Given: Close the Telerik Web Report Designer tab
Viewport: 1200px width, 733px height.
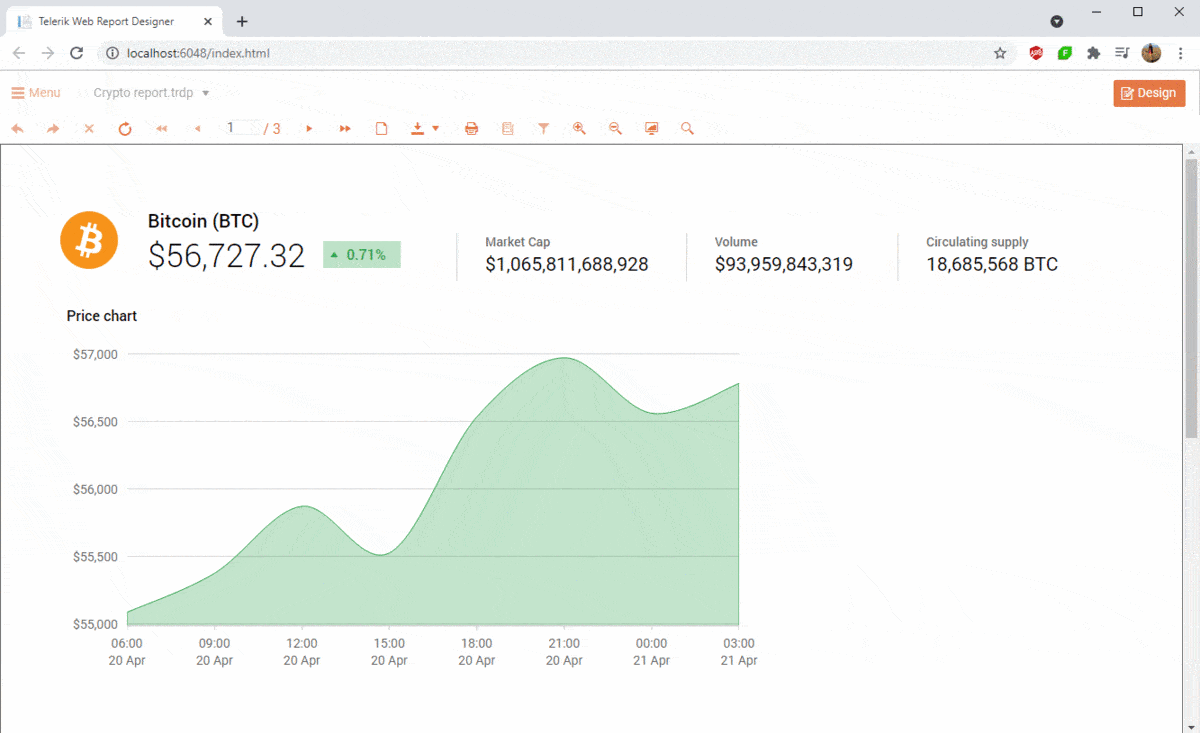Looking at the screenshot, I should click(207, 21).
